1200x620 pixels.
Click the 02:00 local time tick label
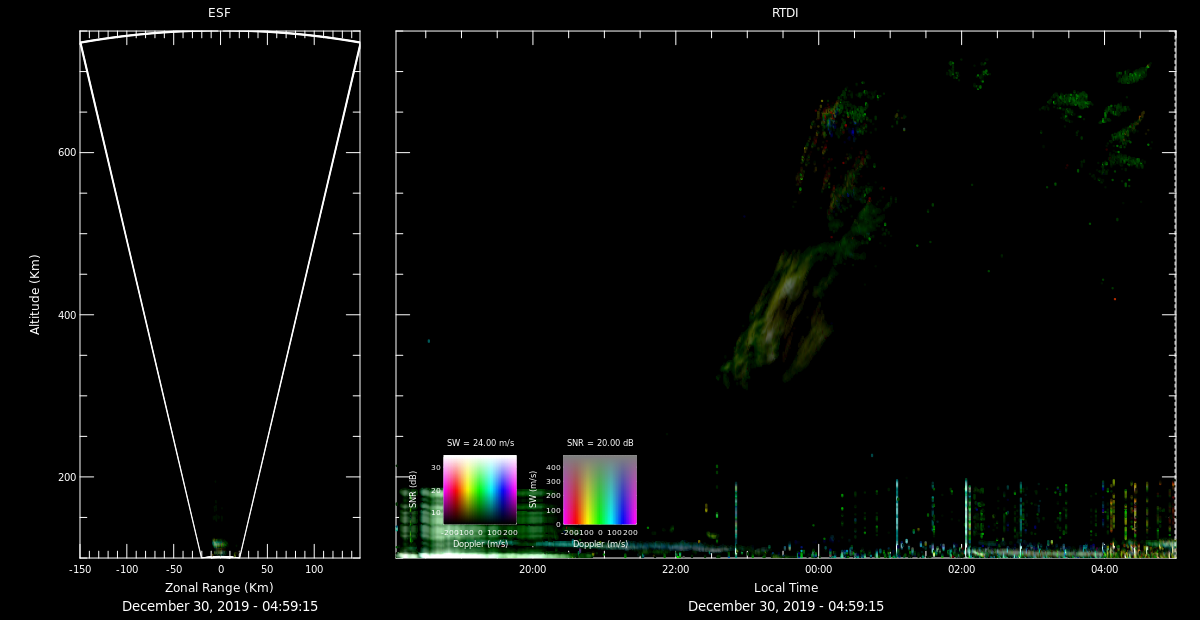961,569
